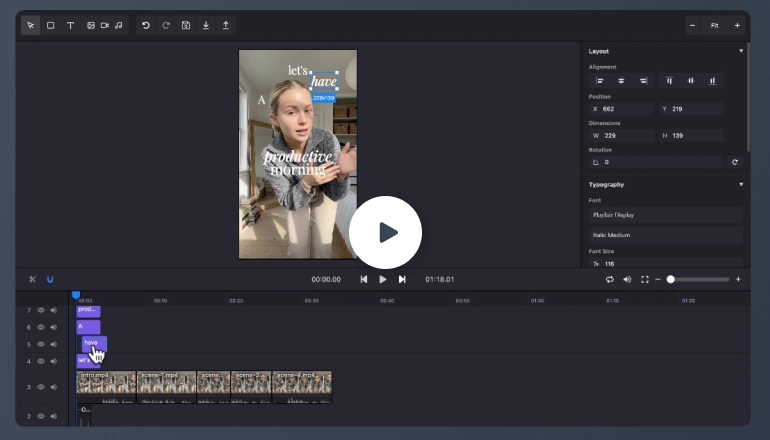Select the scene-1.mp4 clip
The width and height of the screenshot is (770, 440).
click(x=166, y=387)
